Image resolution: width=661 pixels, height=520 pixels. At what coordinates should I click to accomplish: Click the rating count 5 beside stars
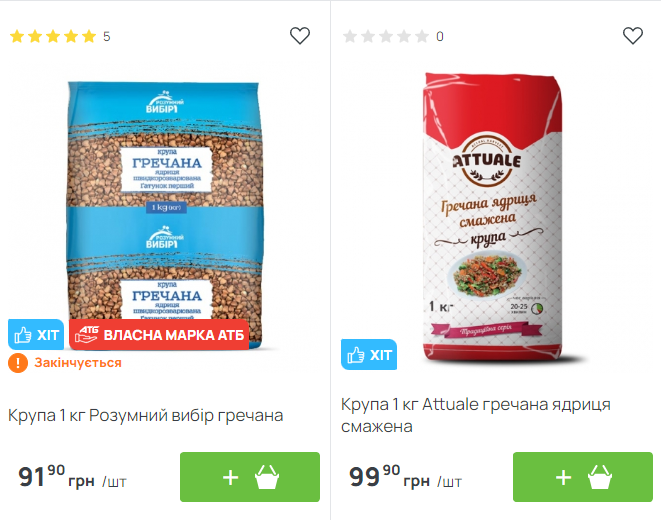[107, 37]
